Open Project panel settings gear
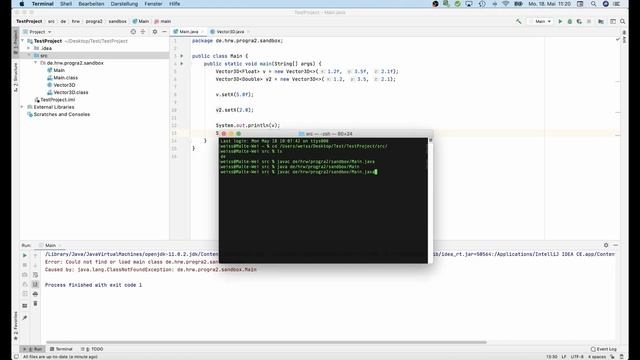This screenshot has height=360, width=640. 155,31
